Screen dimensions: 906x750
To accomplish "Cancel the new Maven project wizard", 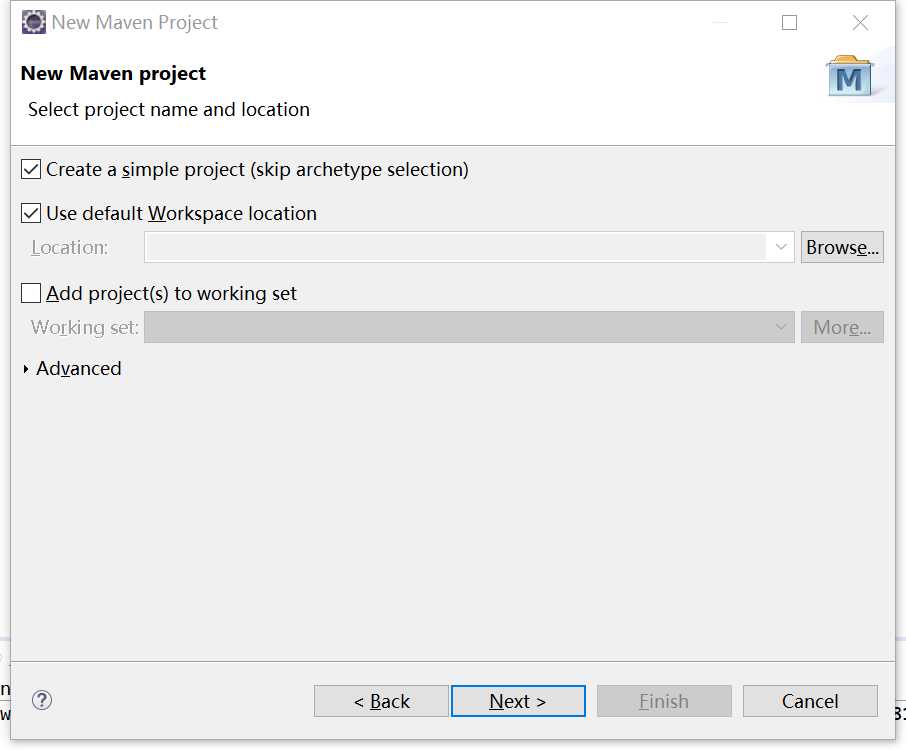I will point(810,701).
